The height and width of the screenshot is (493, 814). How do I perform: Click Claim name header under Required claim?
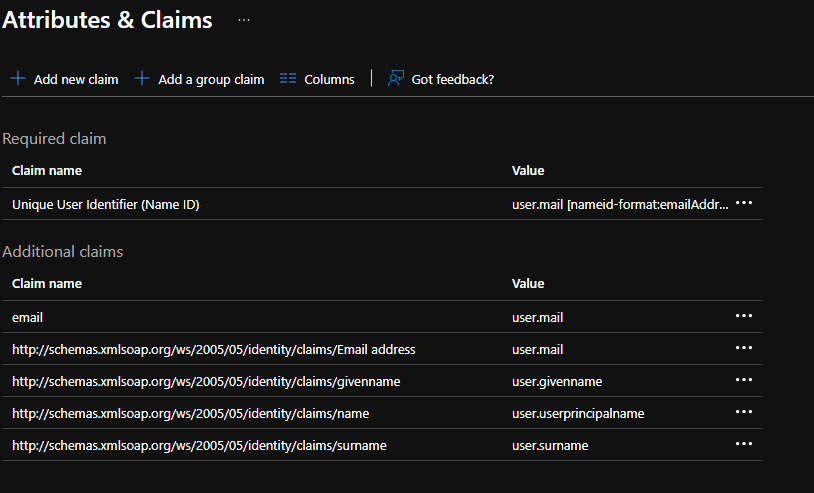(47, 171)
